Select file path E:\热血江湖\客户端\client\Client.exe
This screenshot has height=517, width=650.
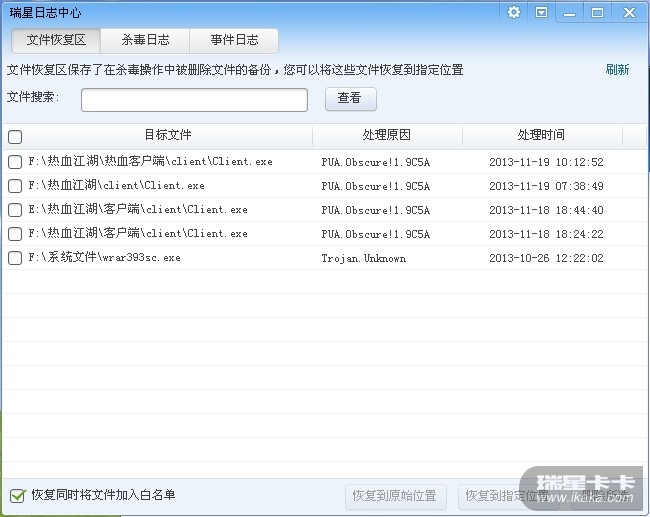pos(138,209)
